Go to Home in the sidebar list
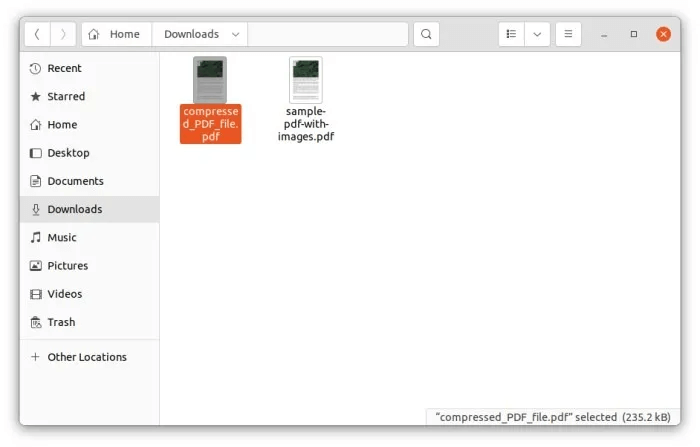 coord(89,125)
